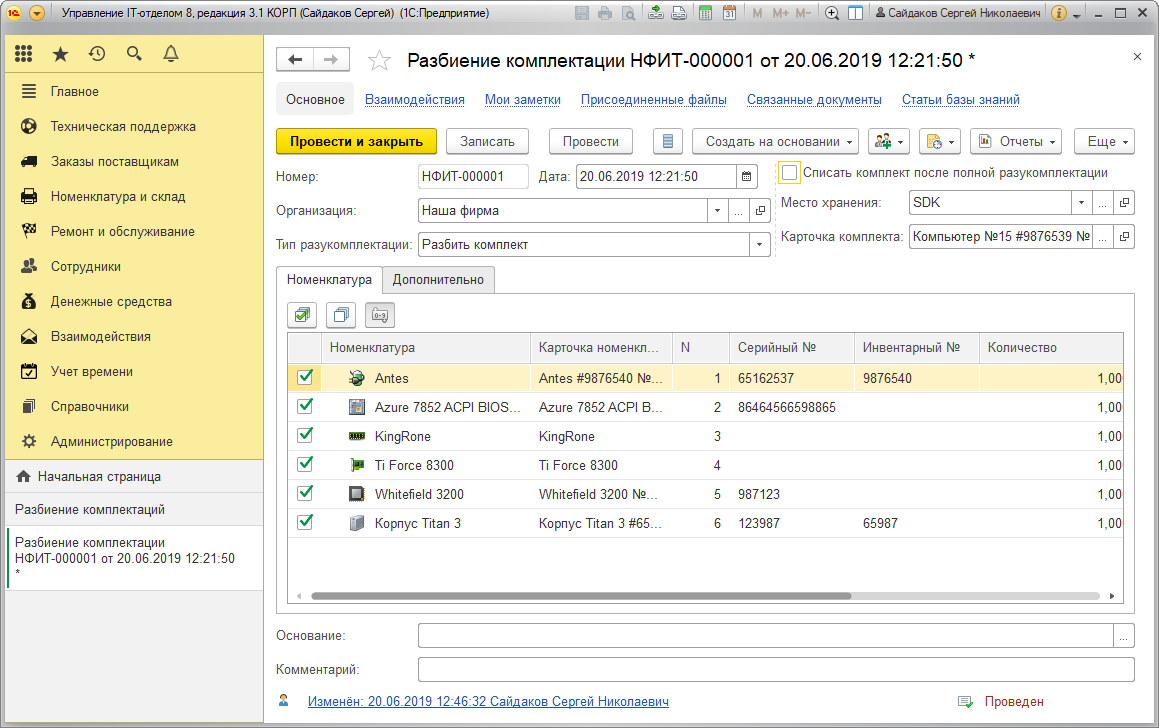Viewport: 1159px width, 728px height.
Task: Uncheck the Azure 7852 ACPI BIOS row checkbox
Action: click(305, 406)
